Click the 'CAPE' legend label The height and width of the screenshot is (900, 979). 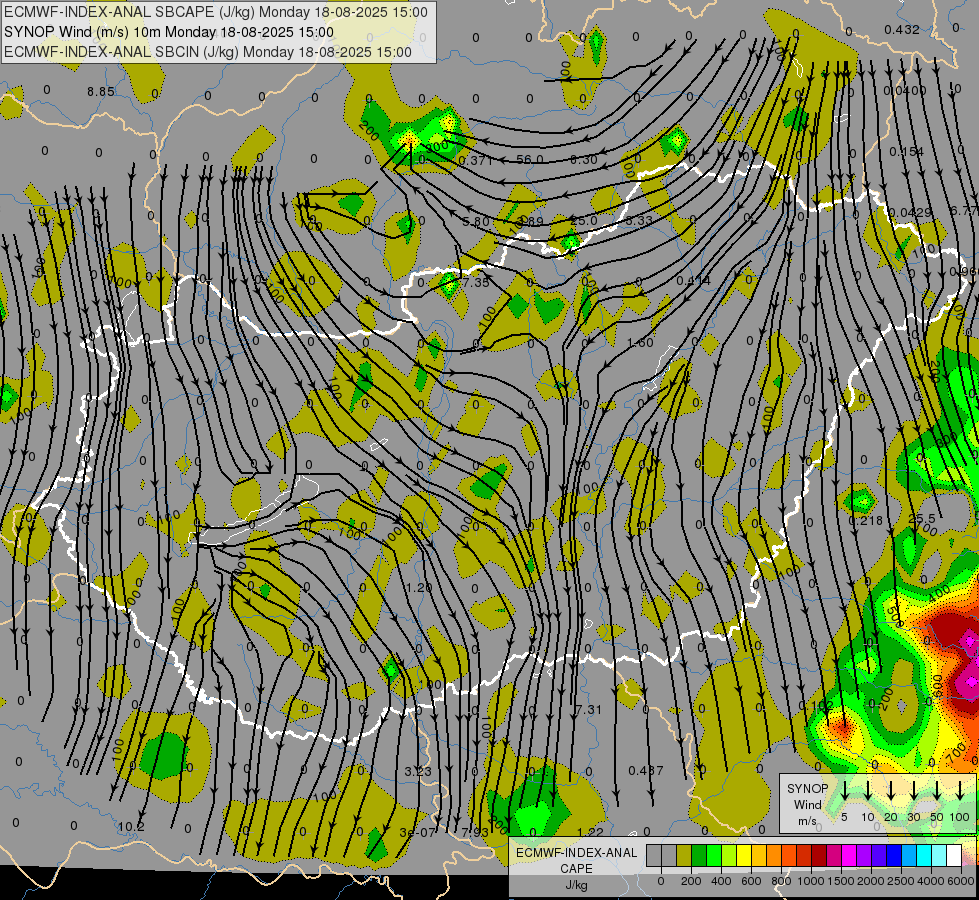576,869
